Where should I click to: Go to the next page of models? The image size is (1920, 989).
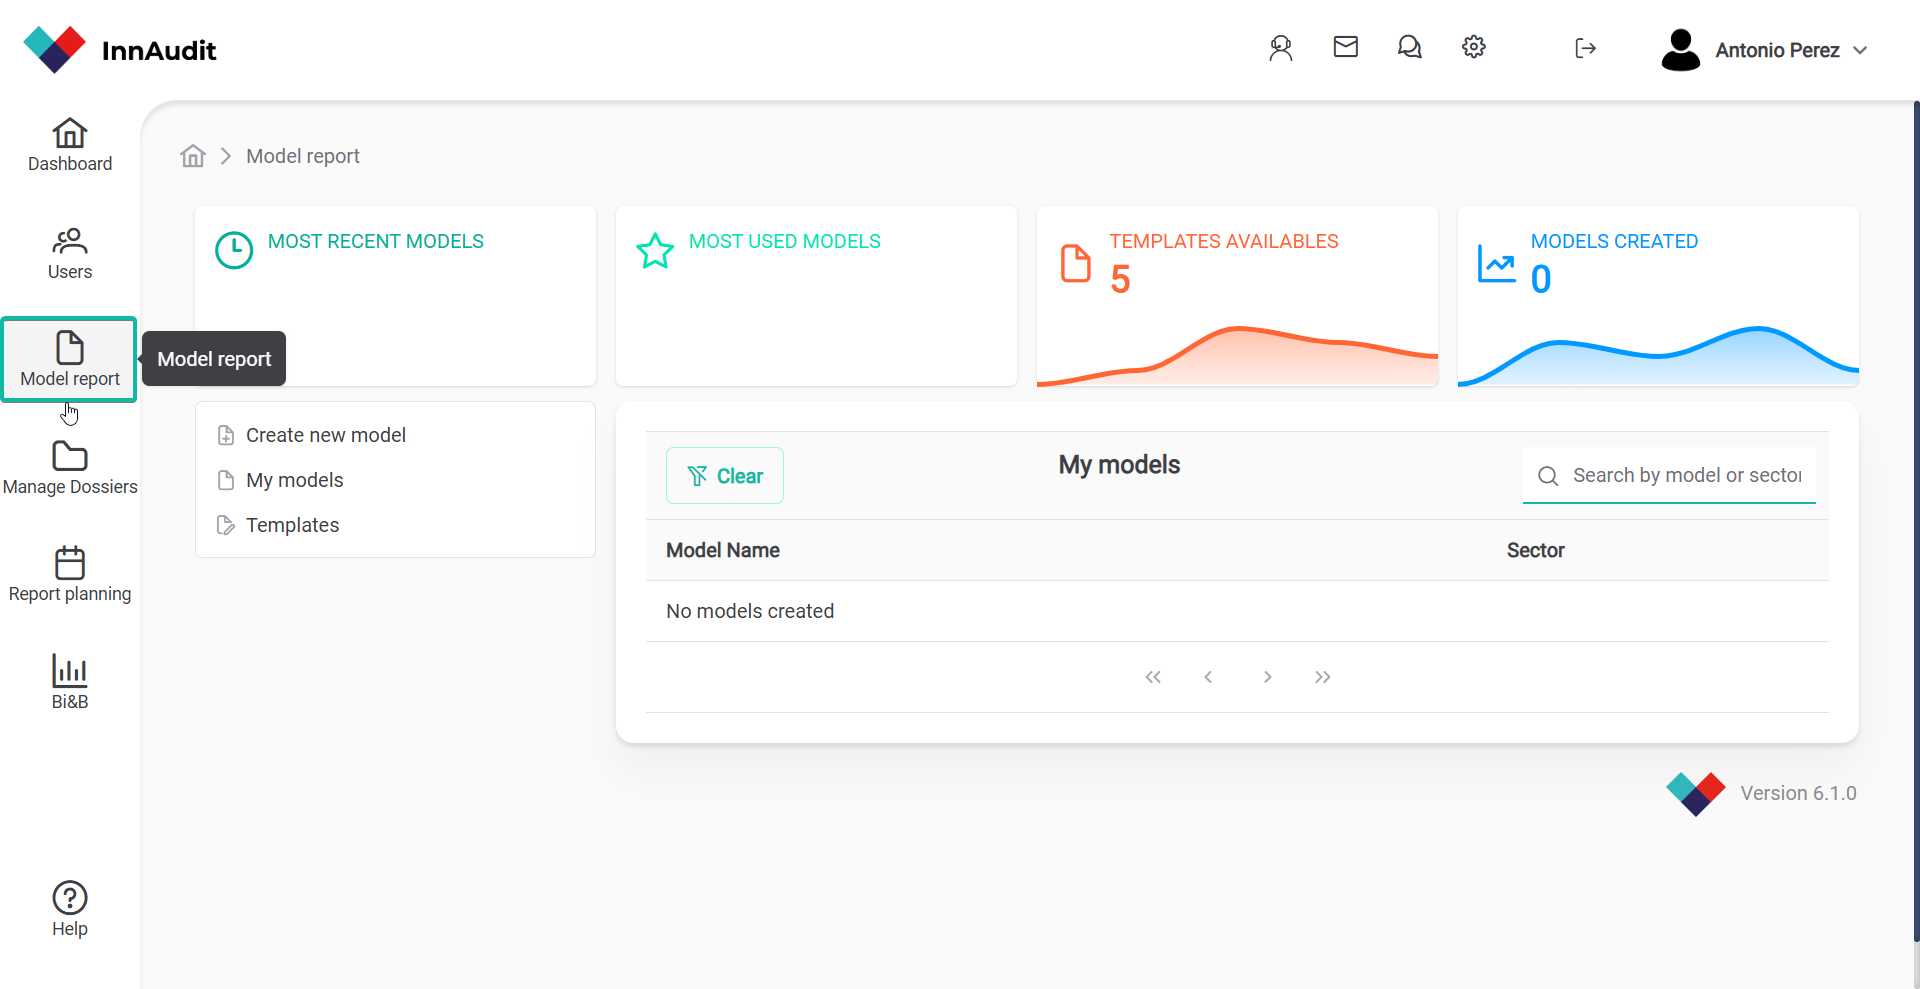(x=1267, y=677)
